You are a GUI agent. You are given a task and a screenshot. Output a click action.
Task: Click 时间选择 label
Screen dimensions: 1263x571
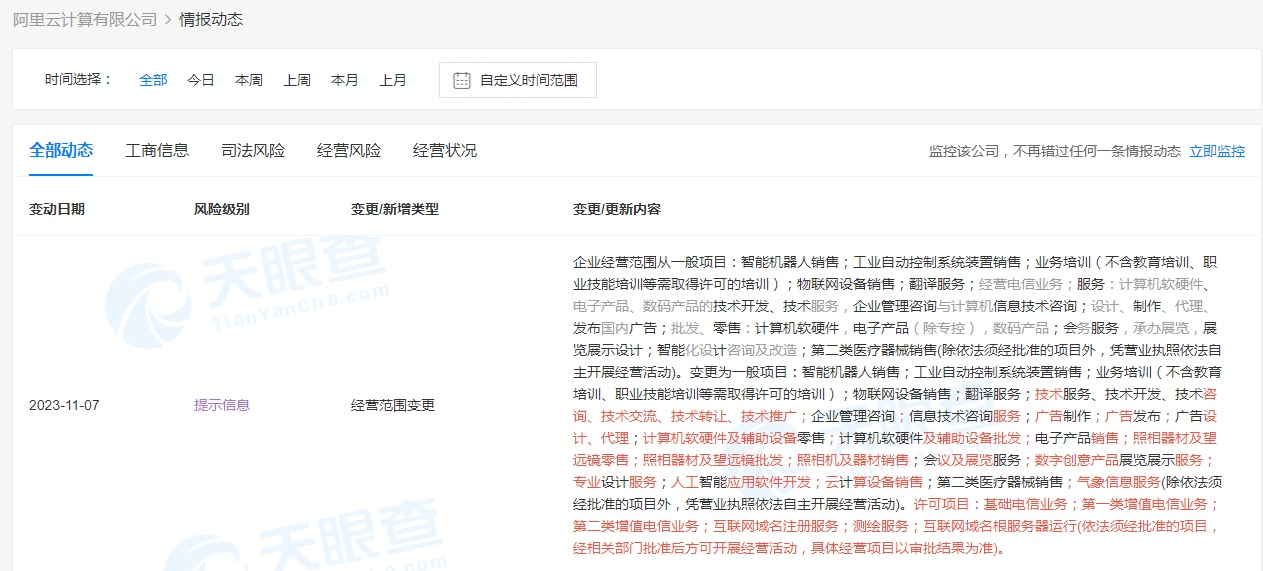click(x=77, y=80)
